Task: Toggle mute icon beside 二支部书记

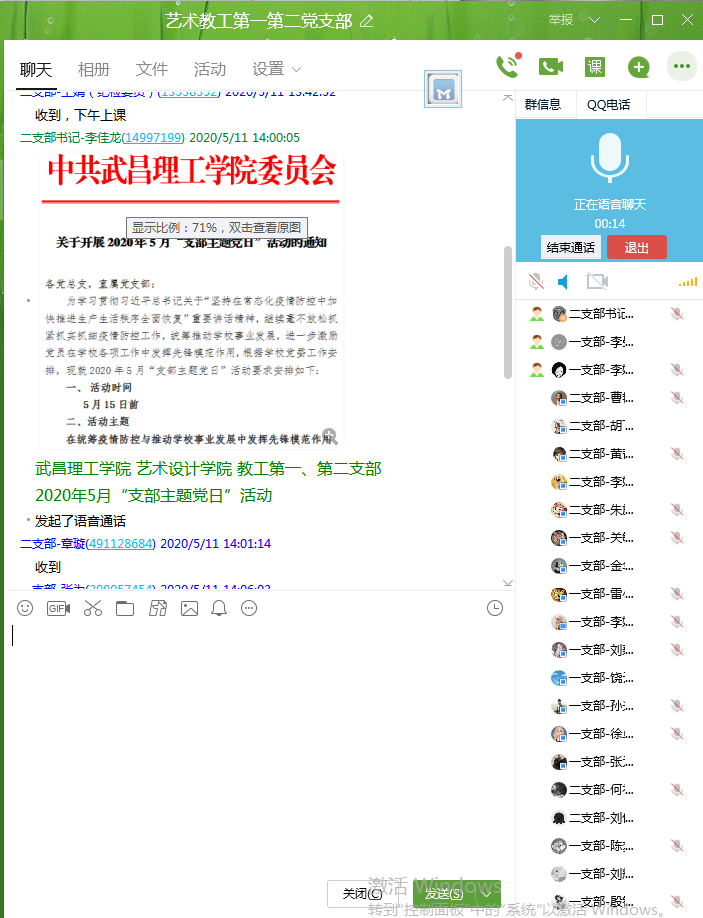Action: click(677, 314)
